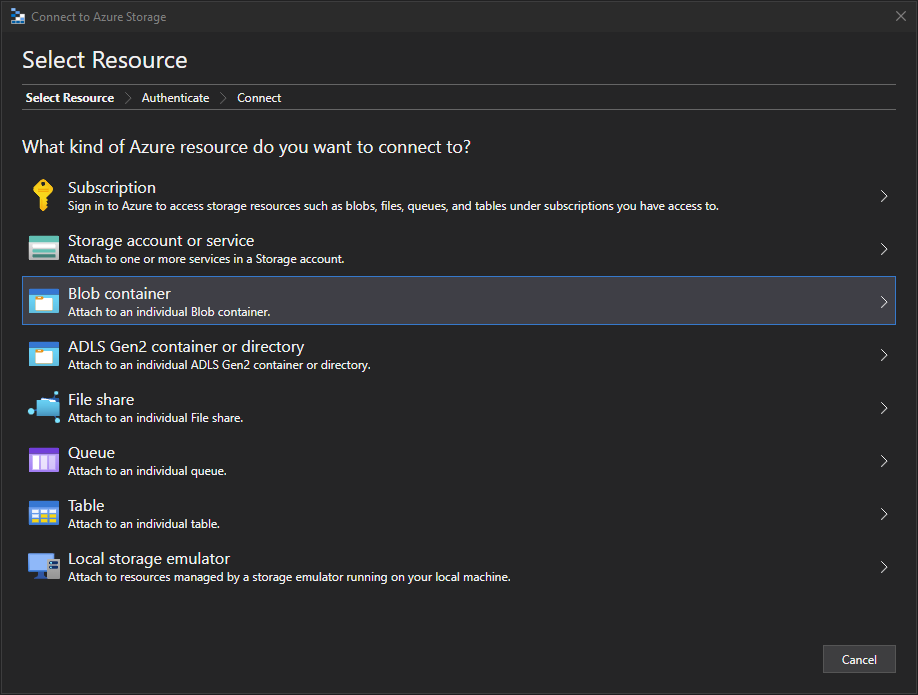Image resolution: width=918 pixels, height=695 pixels.
Task: Click the Storage account or service icon
Action: (44, 248)
